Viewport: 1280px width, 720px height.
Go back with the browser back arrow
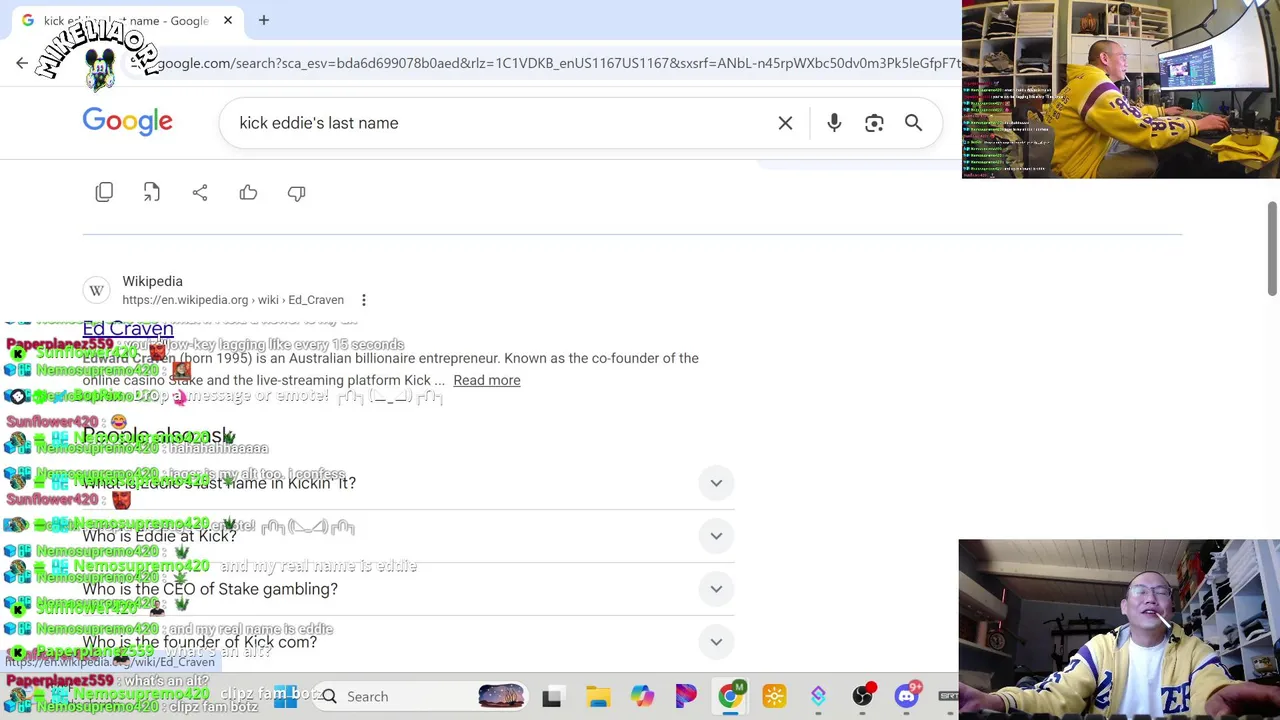pyautogui.click(x=22, y=63)
